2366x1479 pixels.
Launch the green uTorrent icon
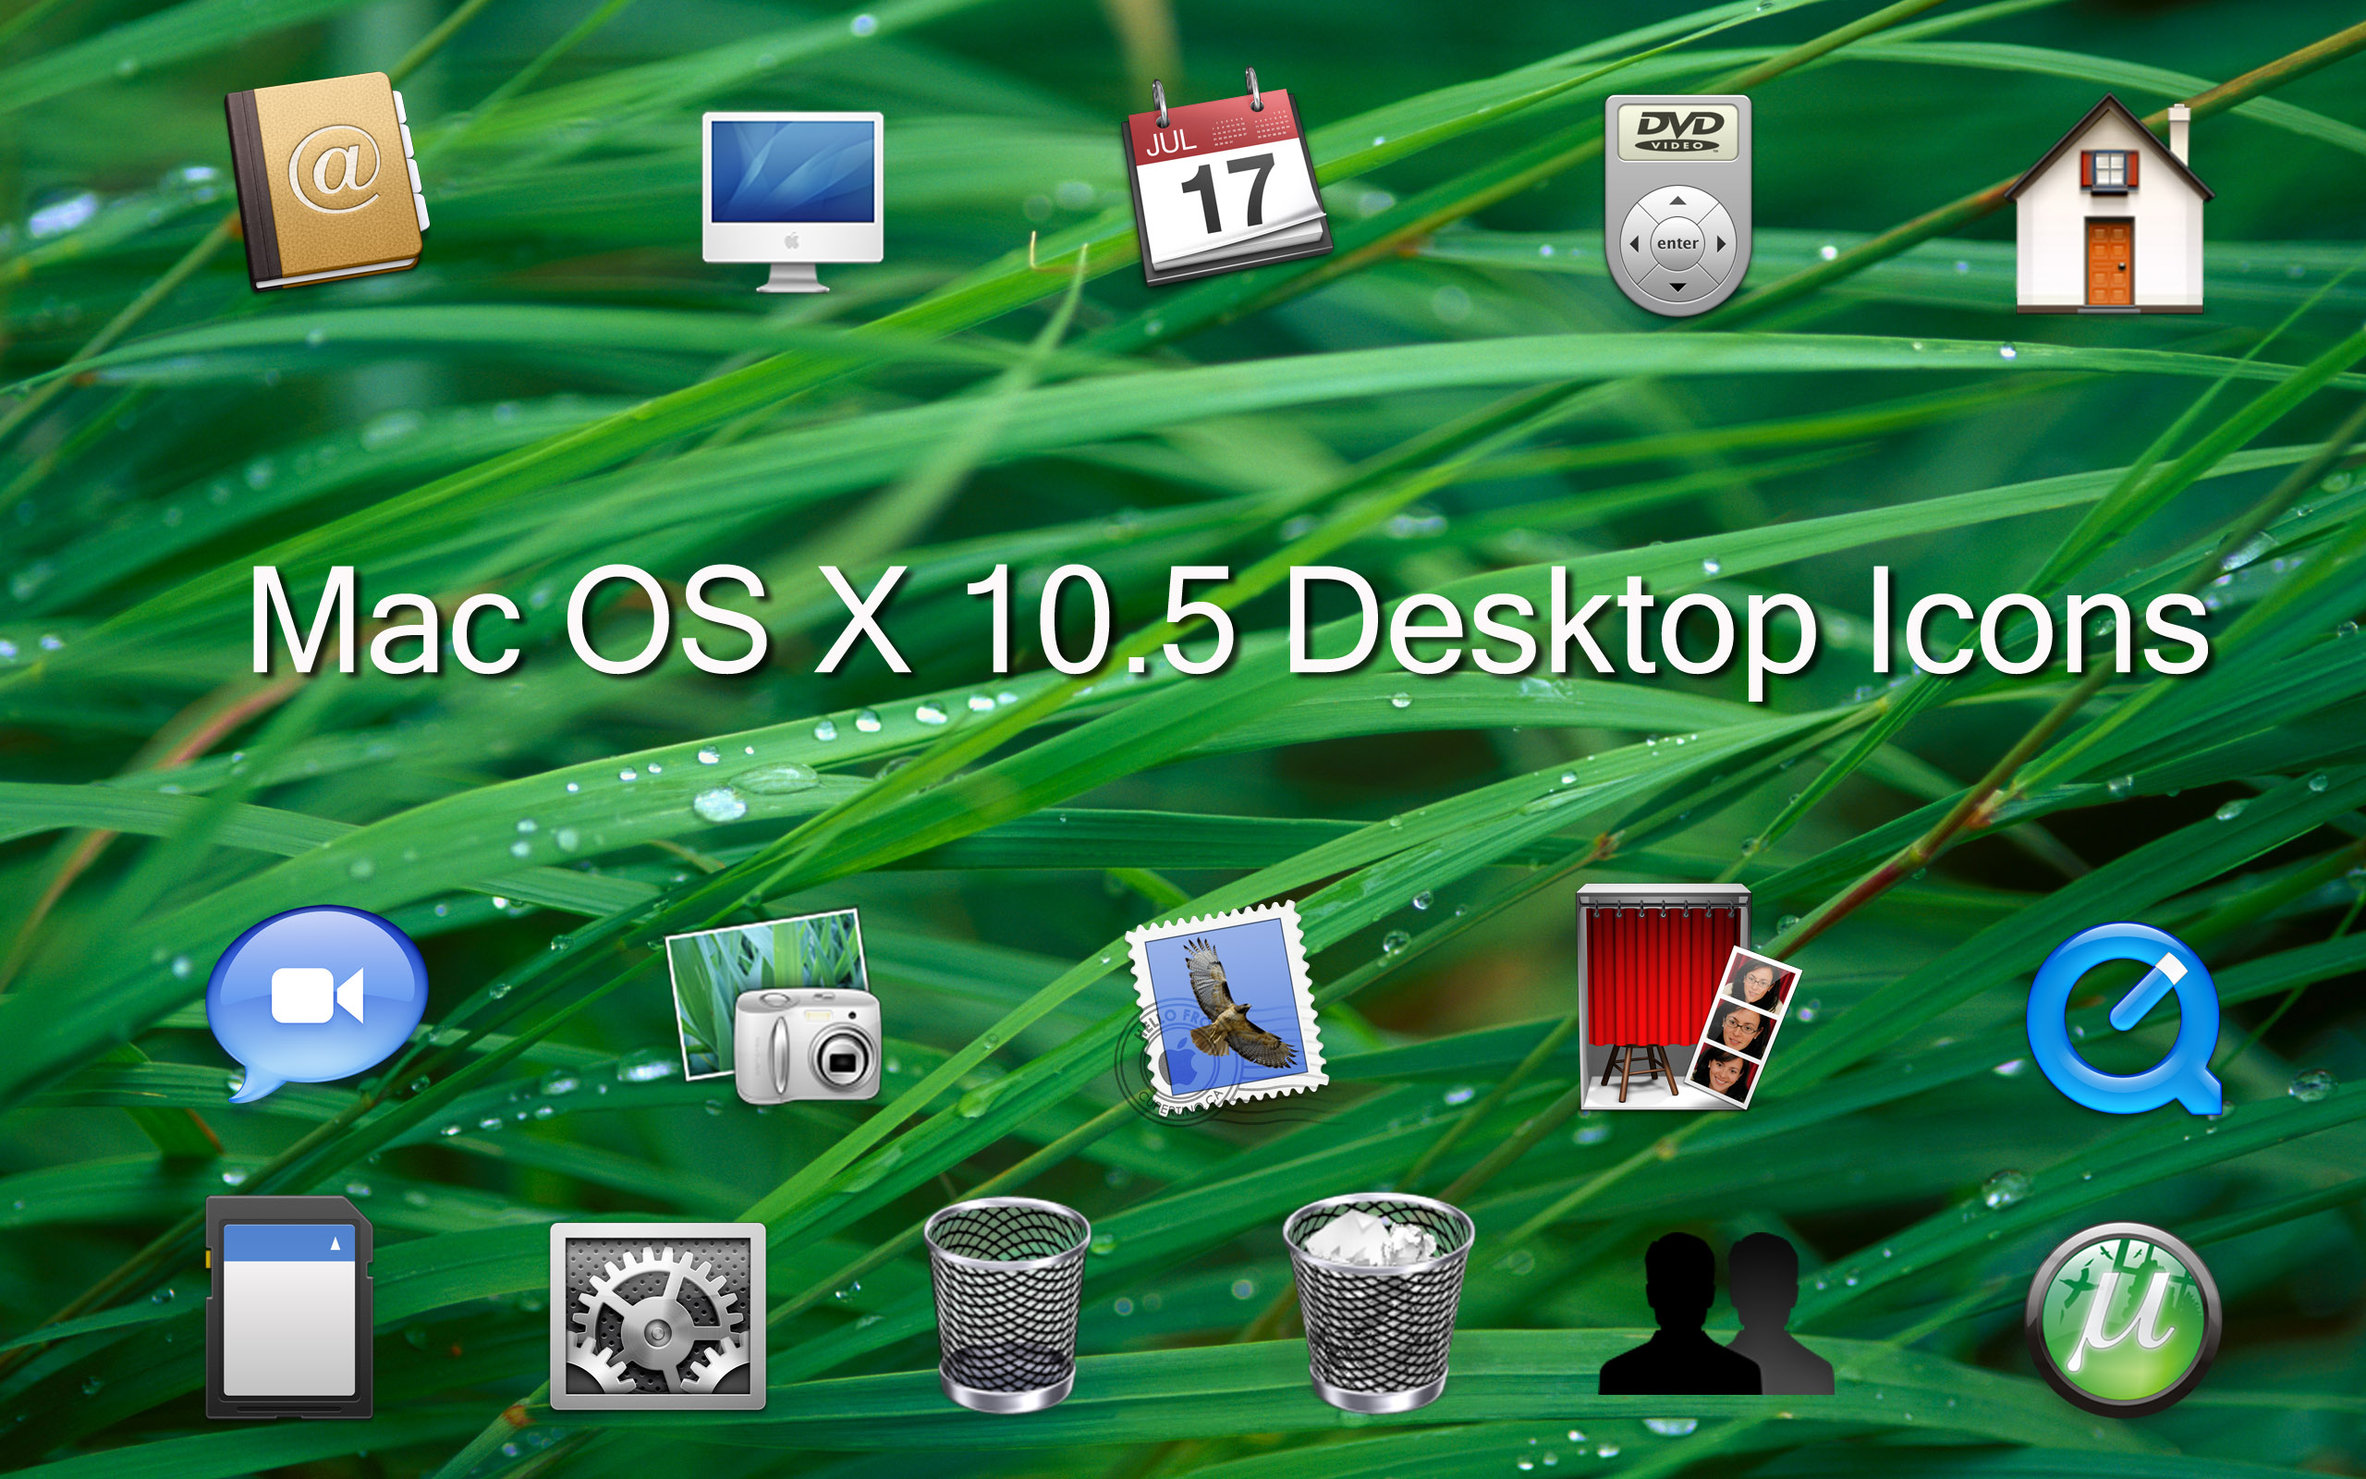2124,1318
